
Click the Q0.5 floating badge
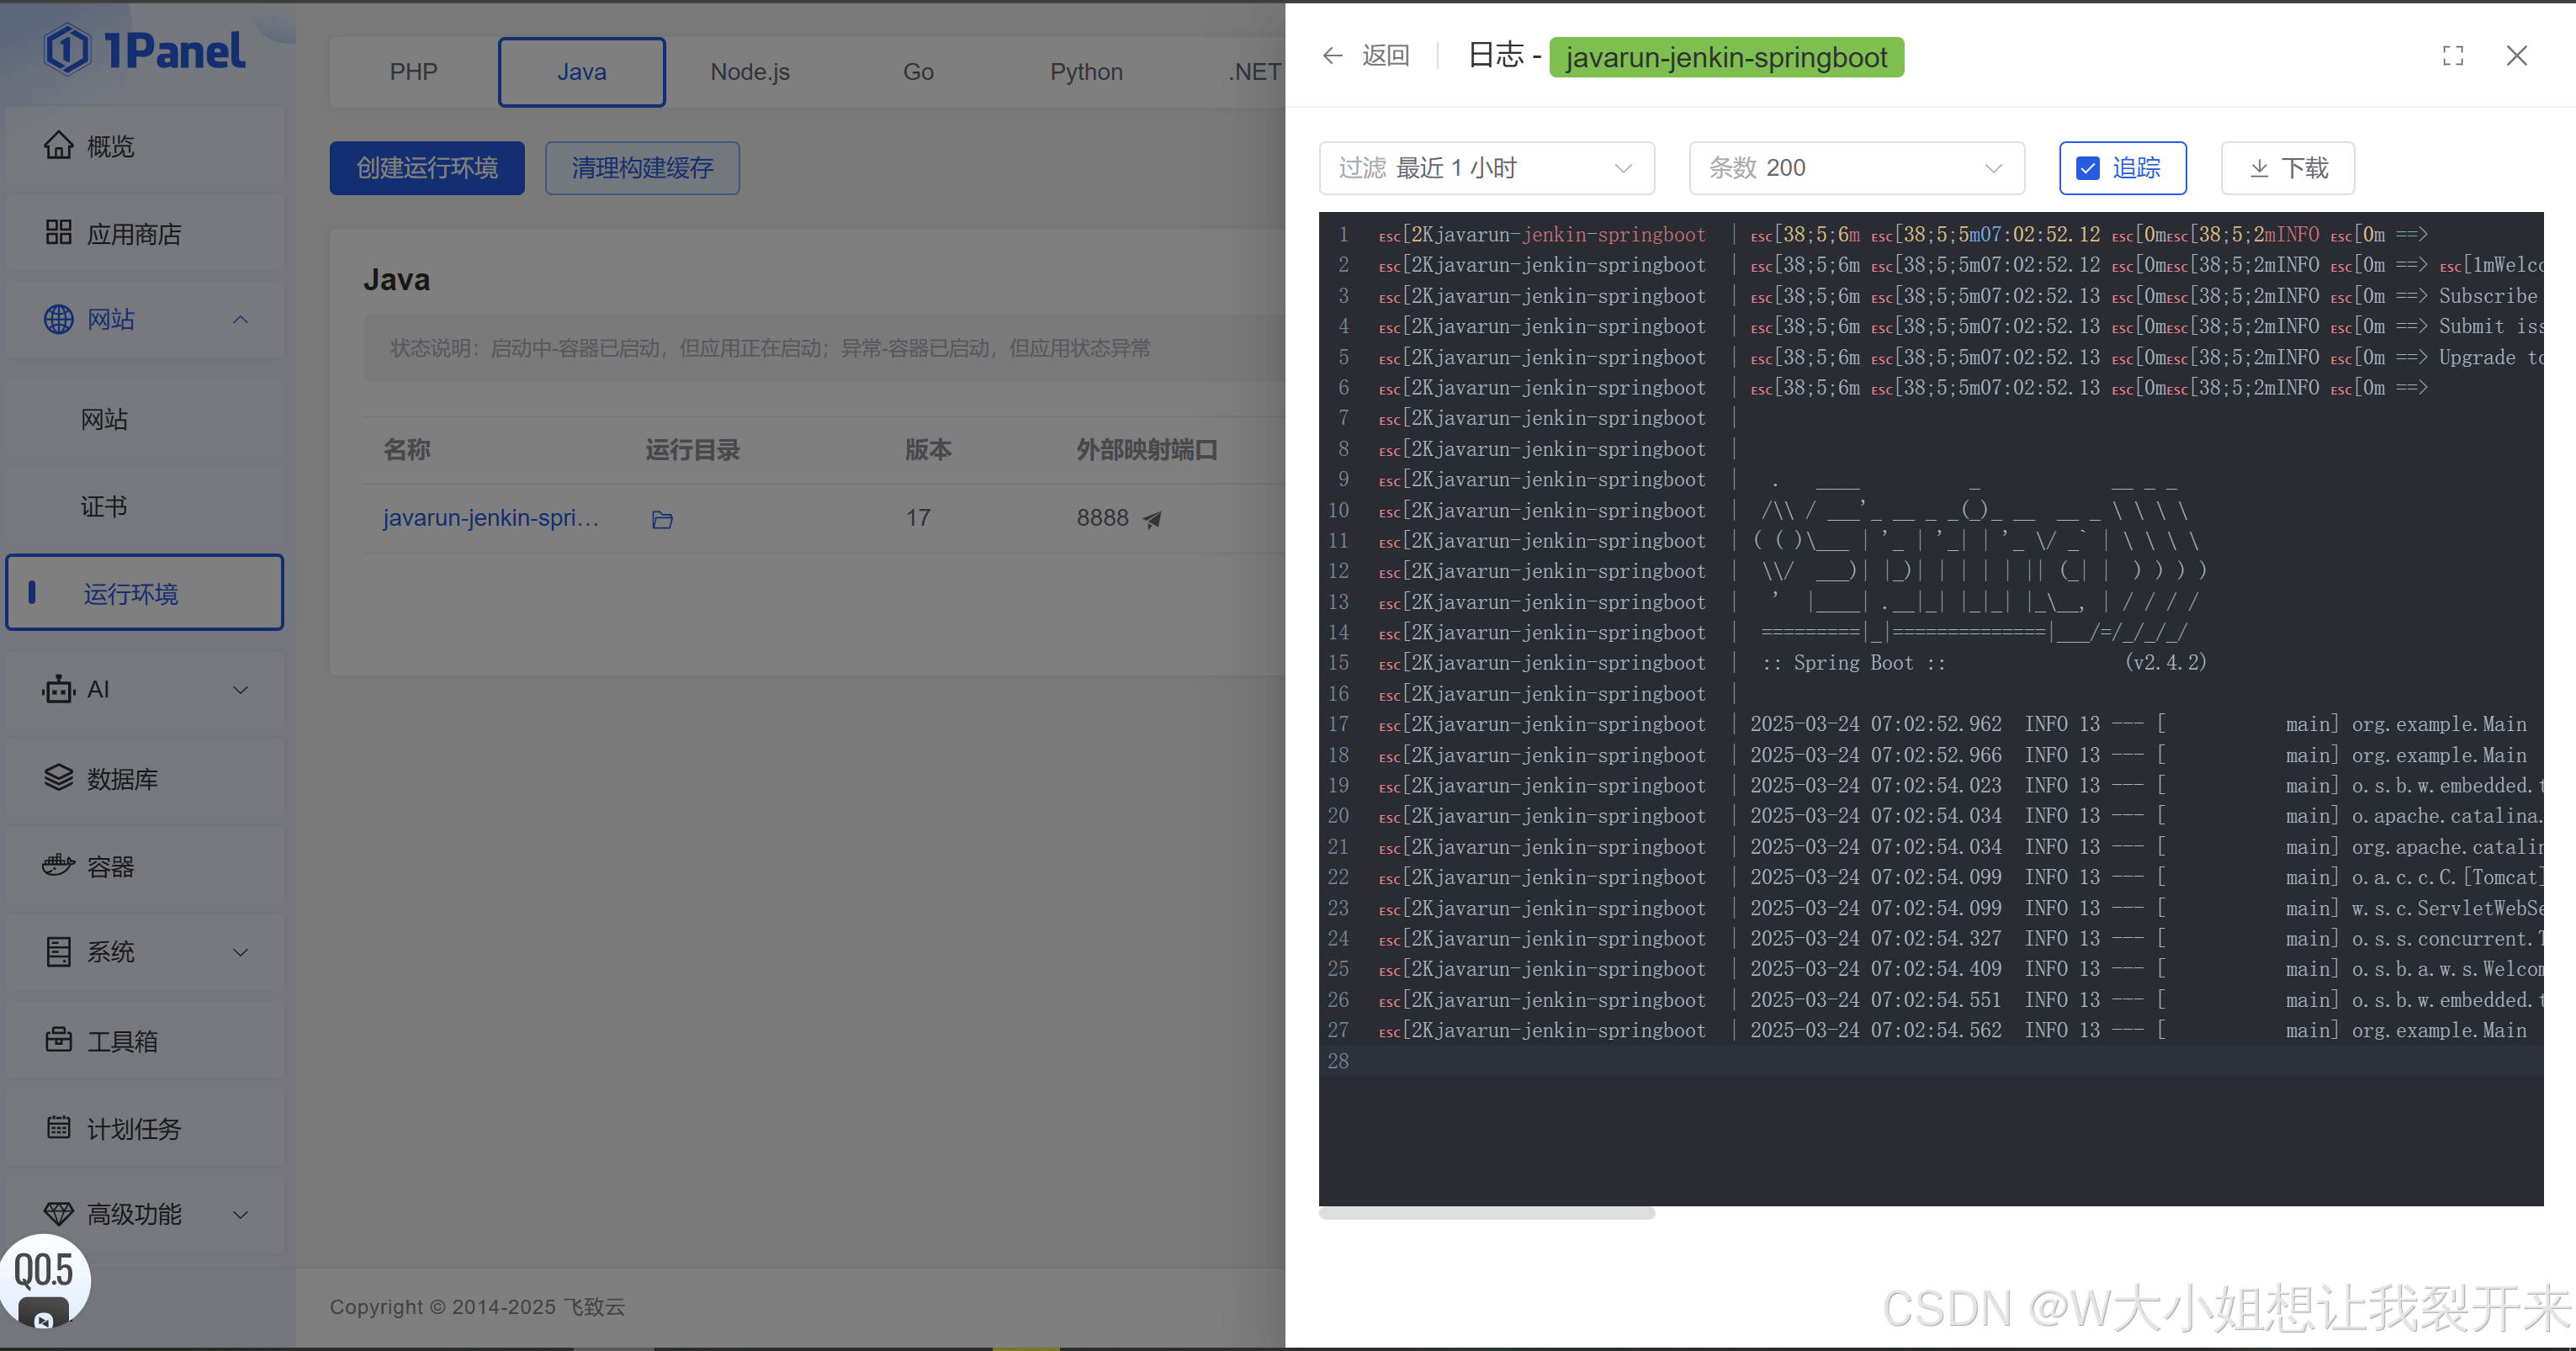point(44,1282)
